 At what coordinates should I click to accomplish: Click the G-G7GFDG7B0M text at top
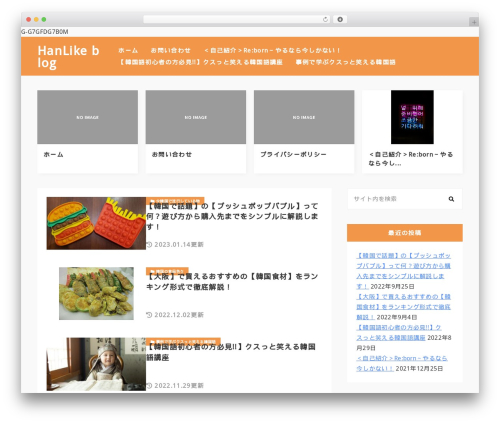tap(45, 32)
